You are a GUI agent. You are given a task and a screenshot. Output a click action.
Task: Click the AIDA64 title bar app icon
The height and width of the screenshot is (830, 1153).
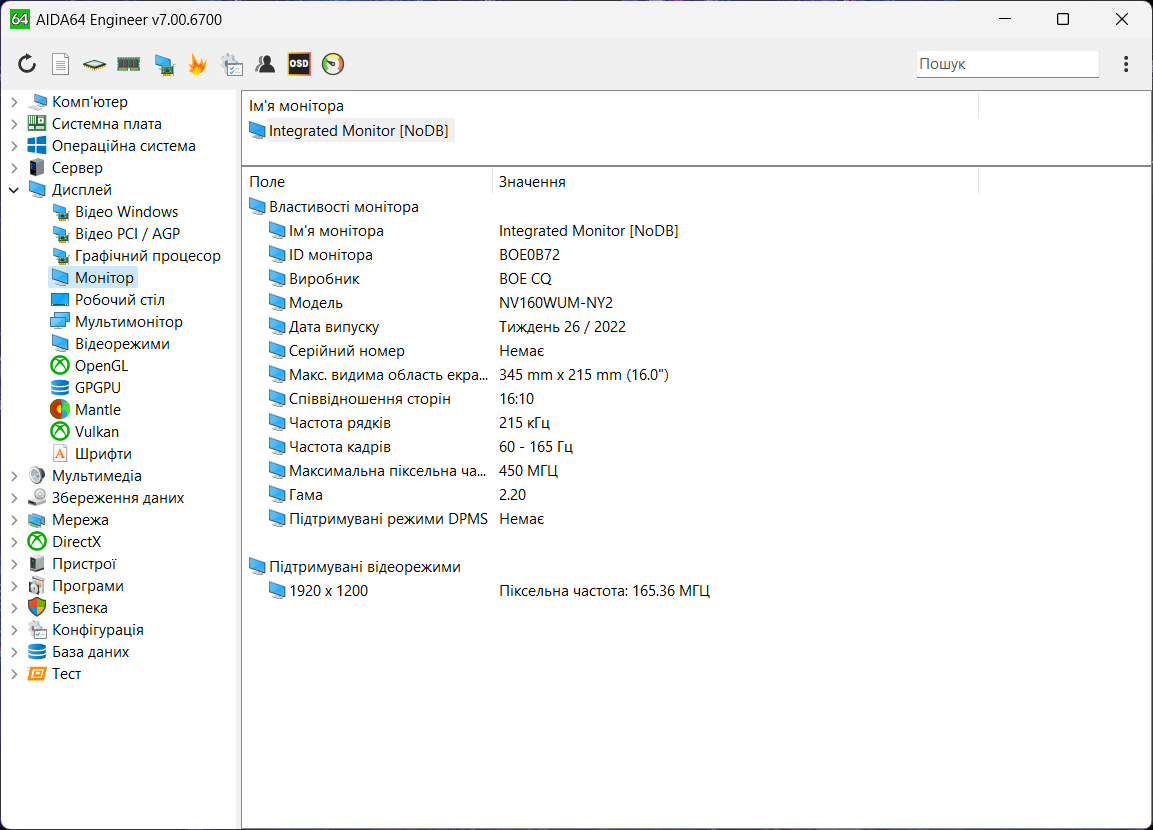point(19,19)
